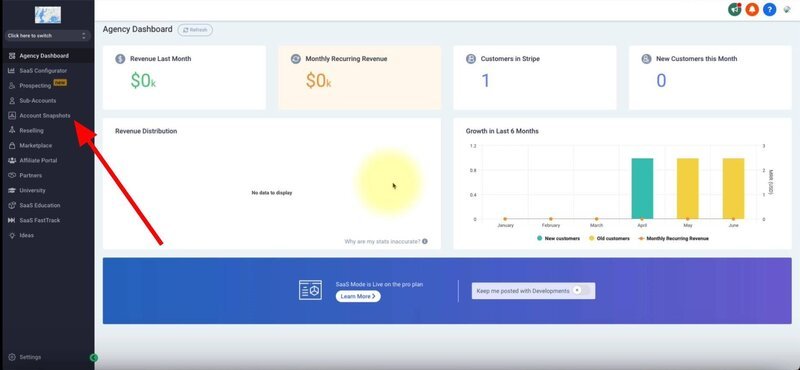Click the New Customers this Month value 0
Viewport: 800px width, 370px height.
click(661, 81)
